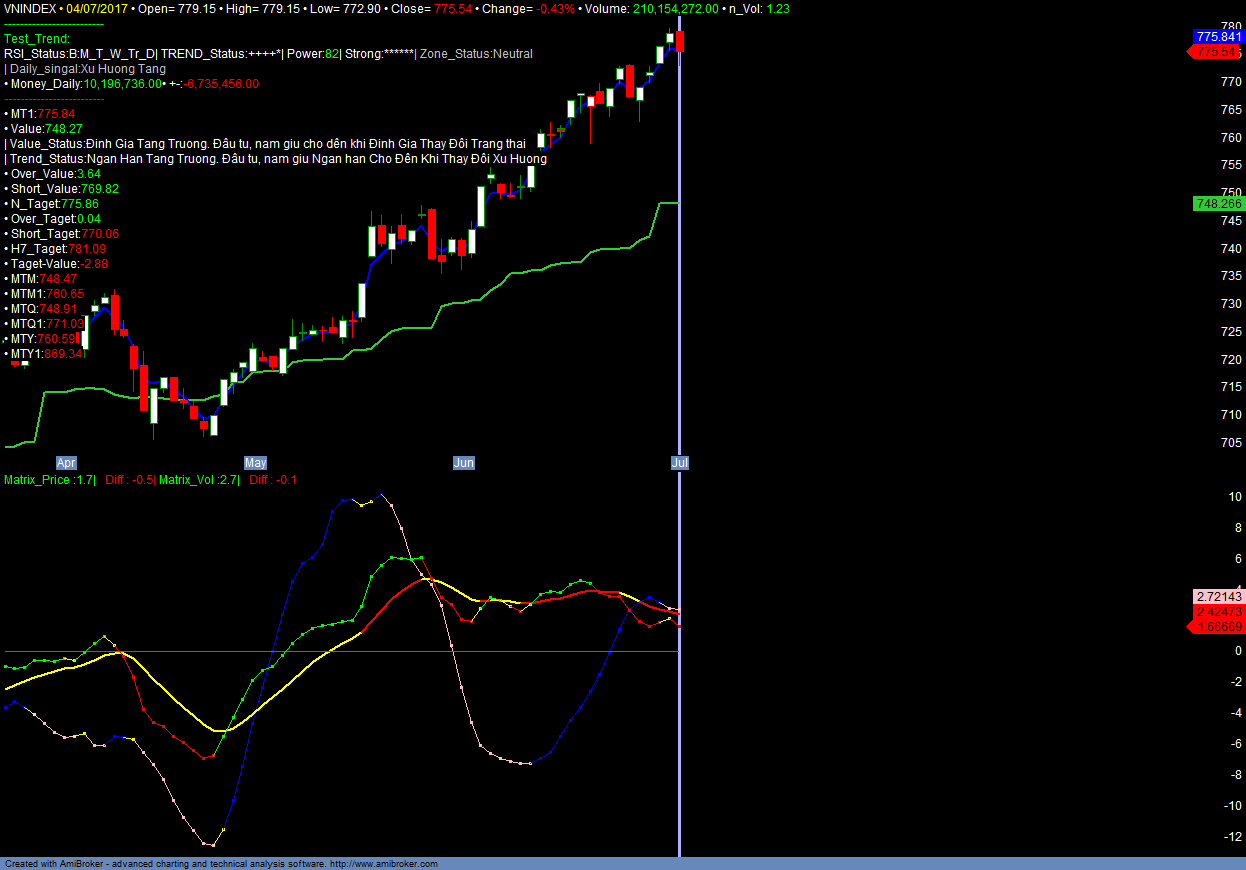Select the 2.72143 indicator value tag
Screen dimensions: 1246x870
[x=1217, y=596]
